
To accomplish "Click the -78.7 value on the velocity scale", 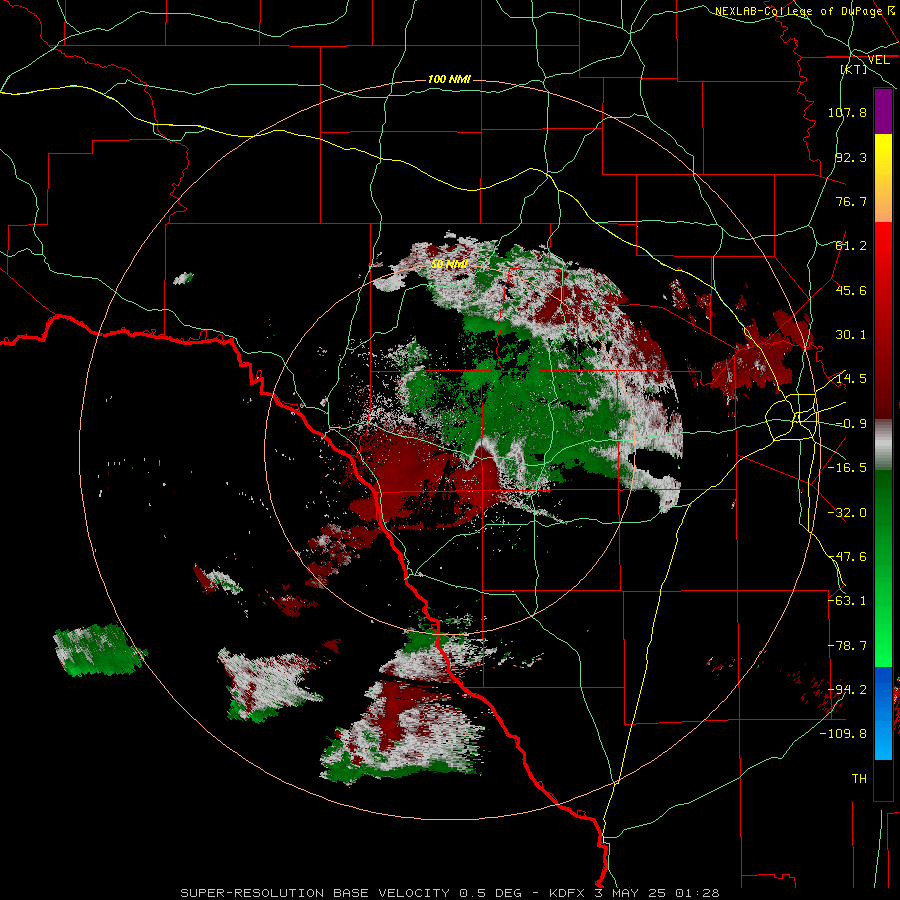I will tap(847, 646).
